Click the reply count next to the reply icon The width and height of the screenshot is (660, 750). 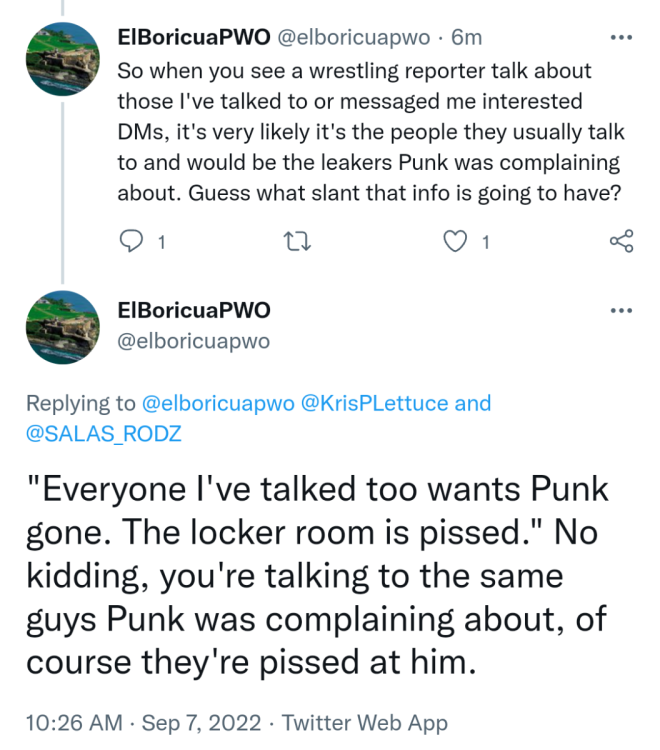point(162,242)
